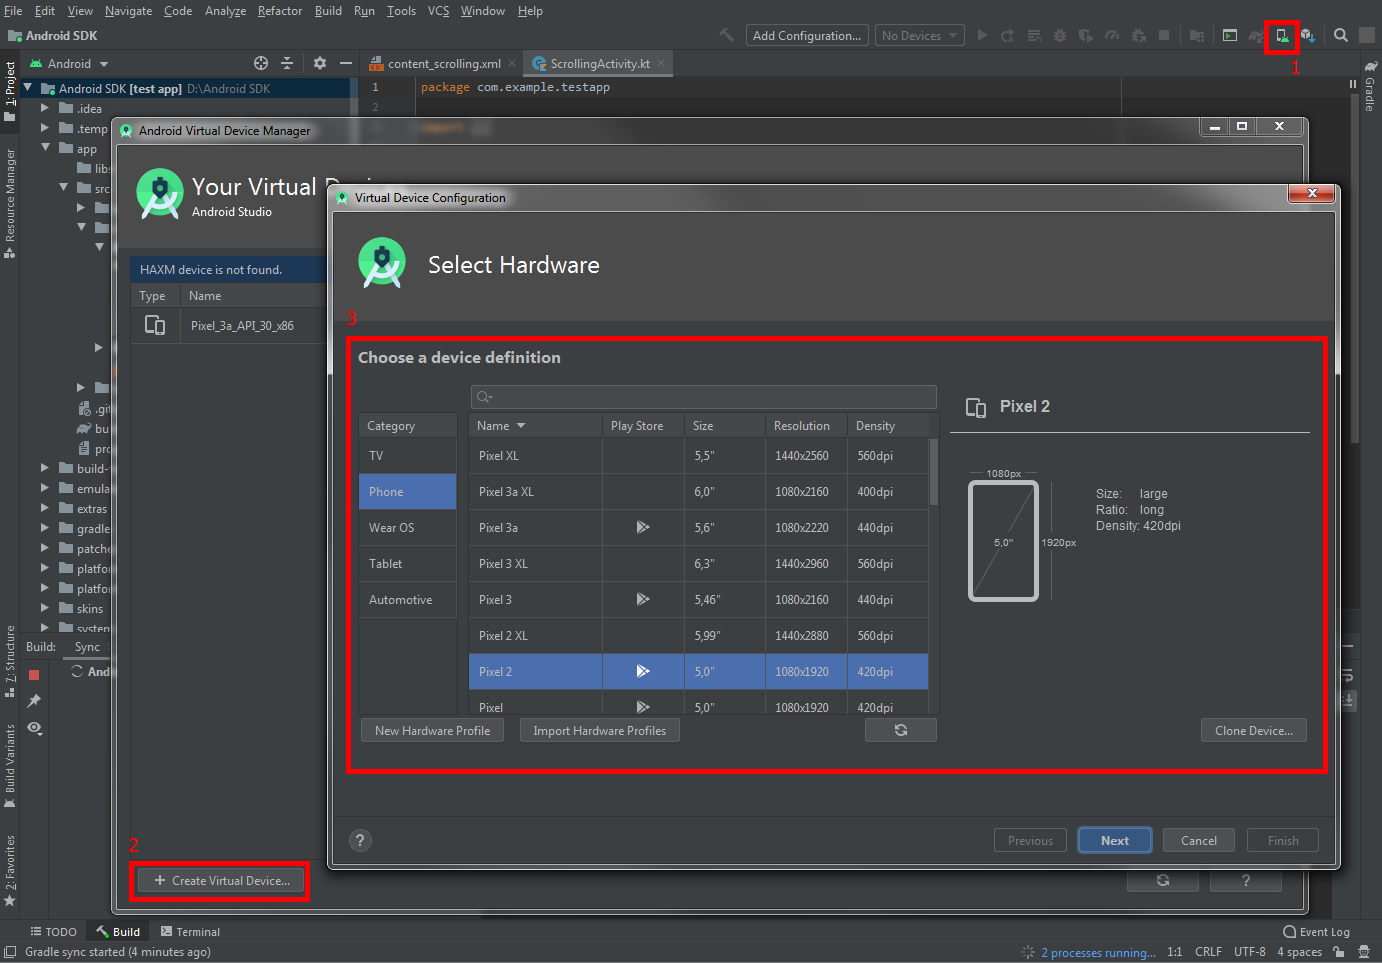The height and width of the screenshot is (963, 1382).
Task: Click the scroll-from-source target icon
Action: (261, 63)
